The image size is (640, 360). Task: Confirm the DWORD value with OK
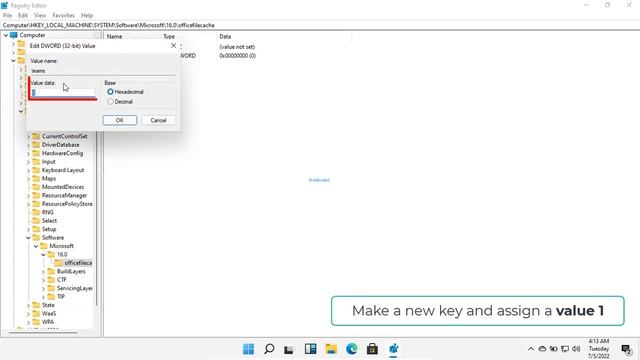tap(120, 120)
